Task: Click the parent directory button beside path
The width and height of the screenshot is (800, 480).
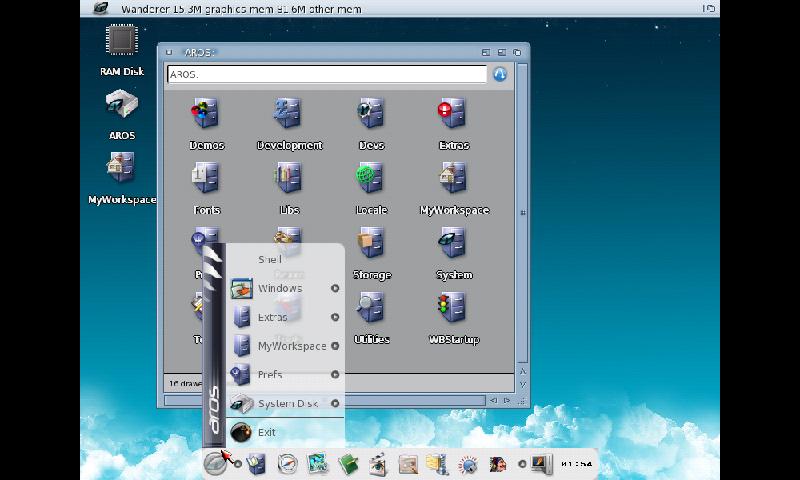Action: pos(499,74)
